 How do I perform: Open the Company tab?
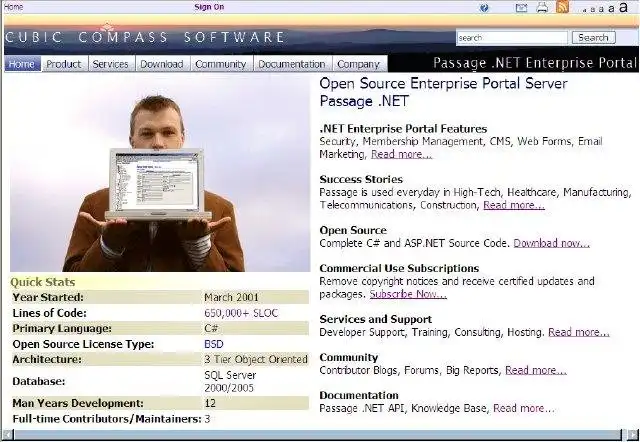point(358,64)
